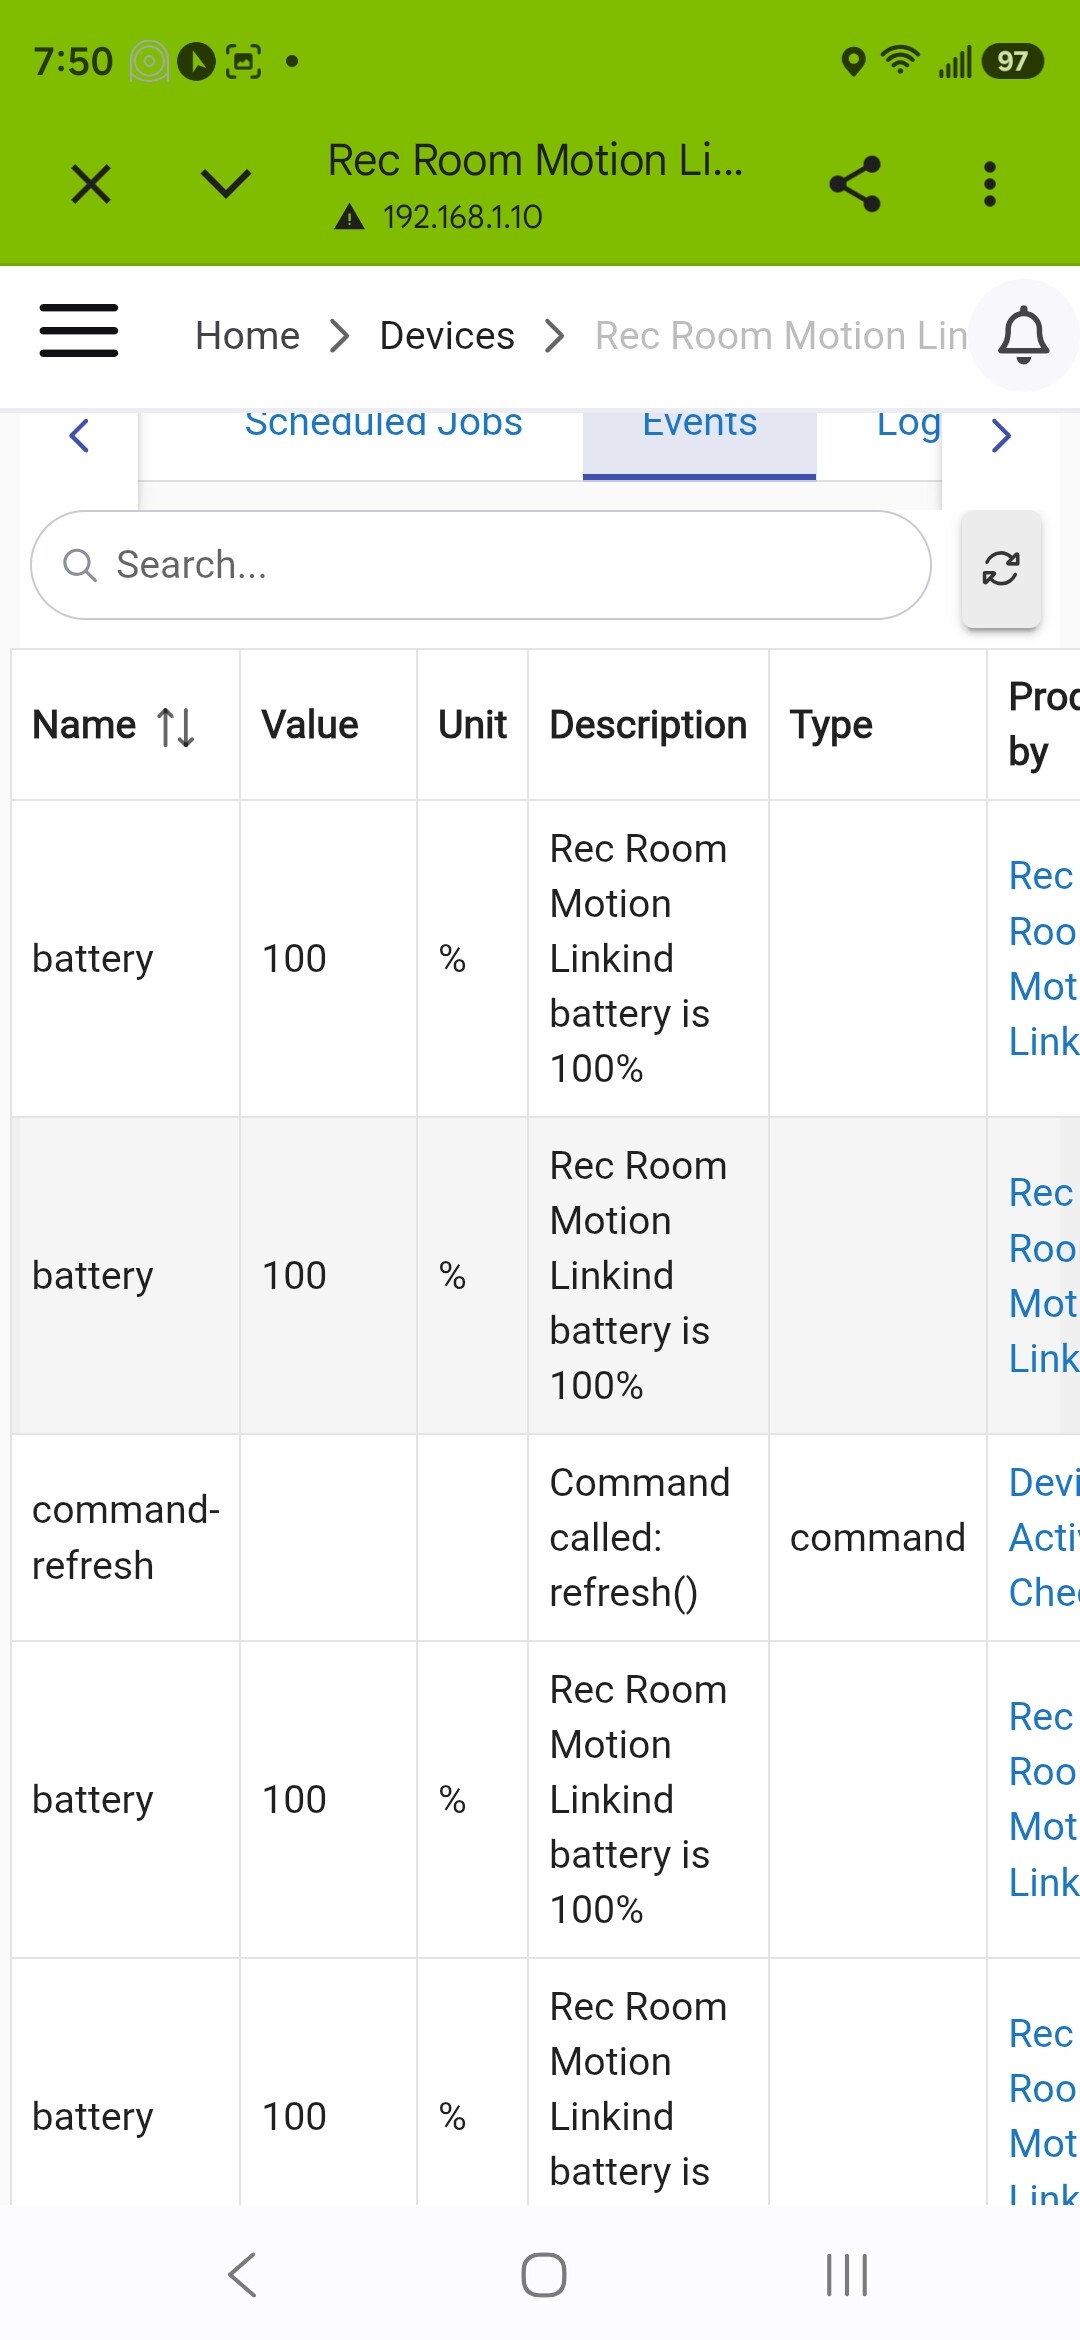Expand the downward chevron in the browser bar
This screenshot has height=2340, width=1080.
(226, 184)
